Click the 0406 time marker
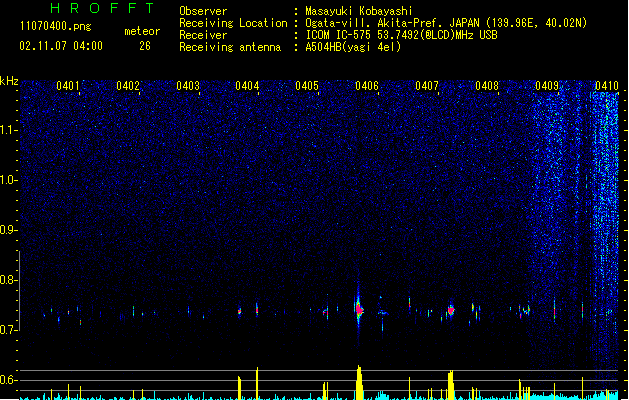 (x=367, y=86)
